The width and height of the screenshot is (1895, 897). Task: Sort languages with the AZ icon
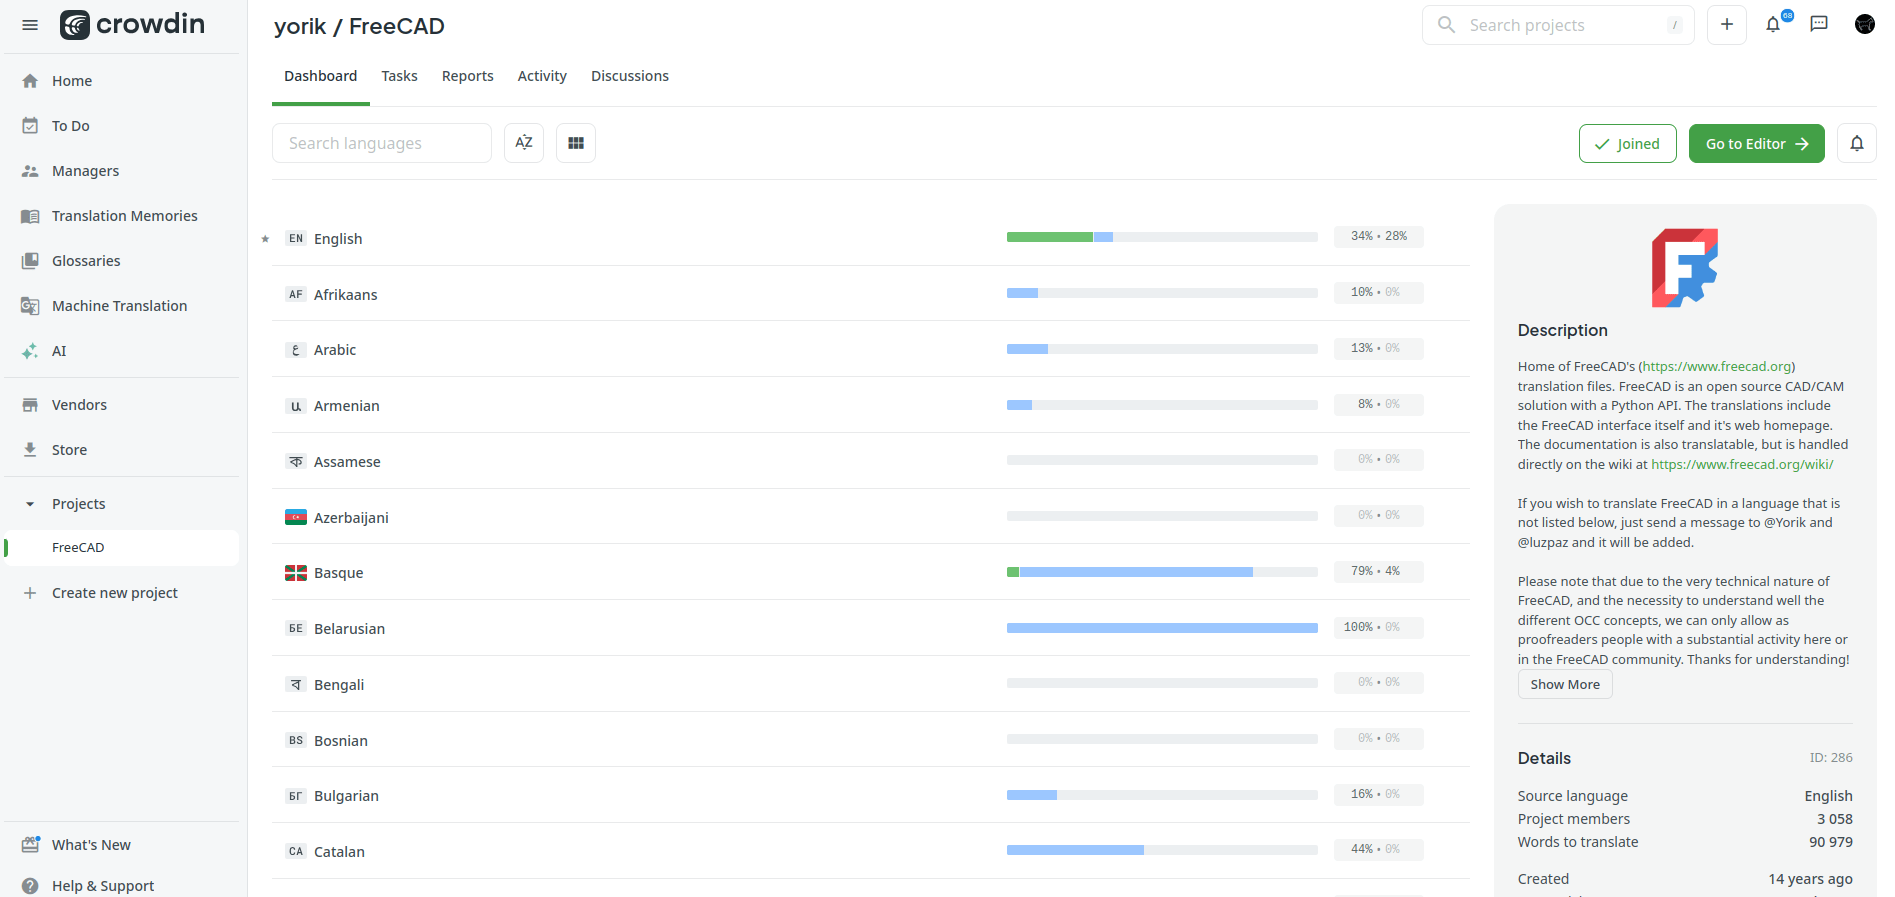pos(523,143)
